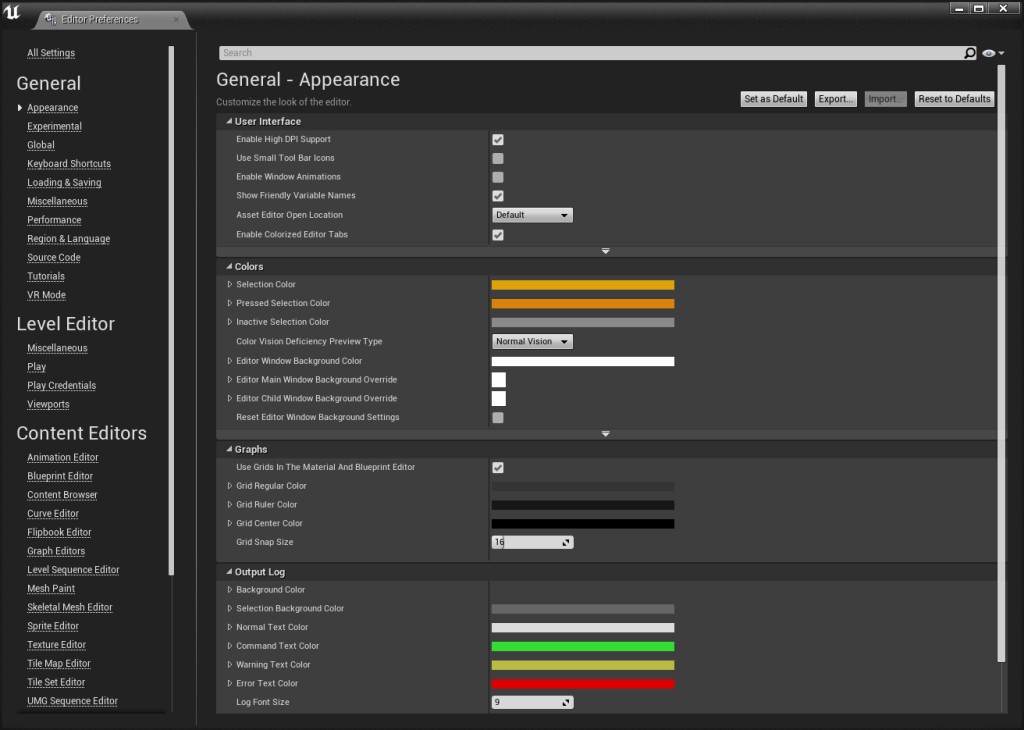Click the red Error Text Color swatch
Viewport: 1024px width, 730px height.
pos(583,684)
